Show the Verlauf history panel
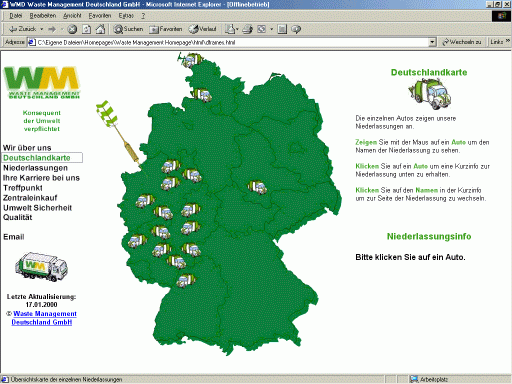Viewport: 512px width, 384px height. (202, 29)
